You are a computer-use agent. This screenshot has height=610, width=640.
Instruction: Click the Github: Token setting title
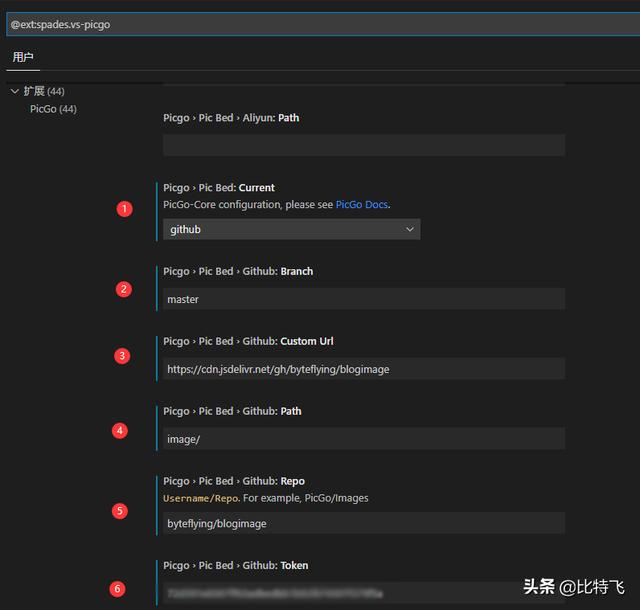coord(236,565)
